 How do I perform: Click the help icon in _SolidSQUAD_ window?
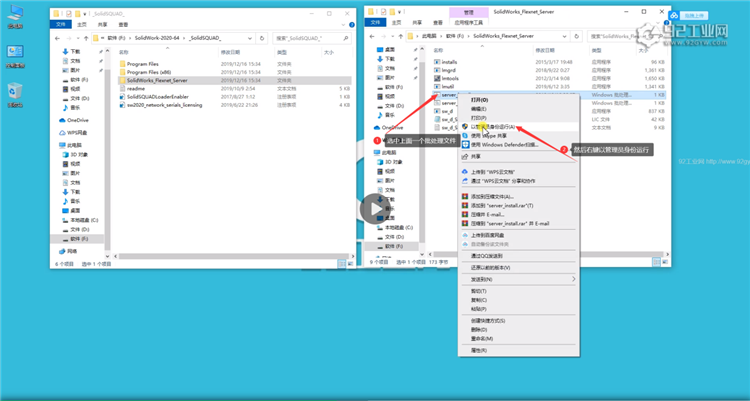352,24
